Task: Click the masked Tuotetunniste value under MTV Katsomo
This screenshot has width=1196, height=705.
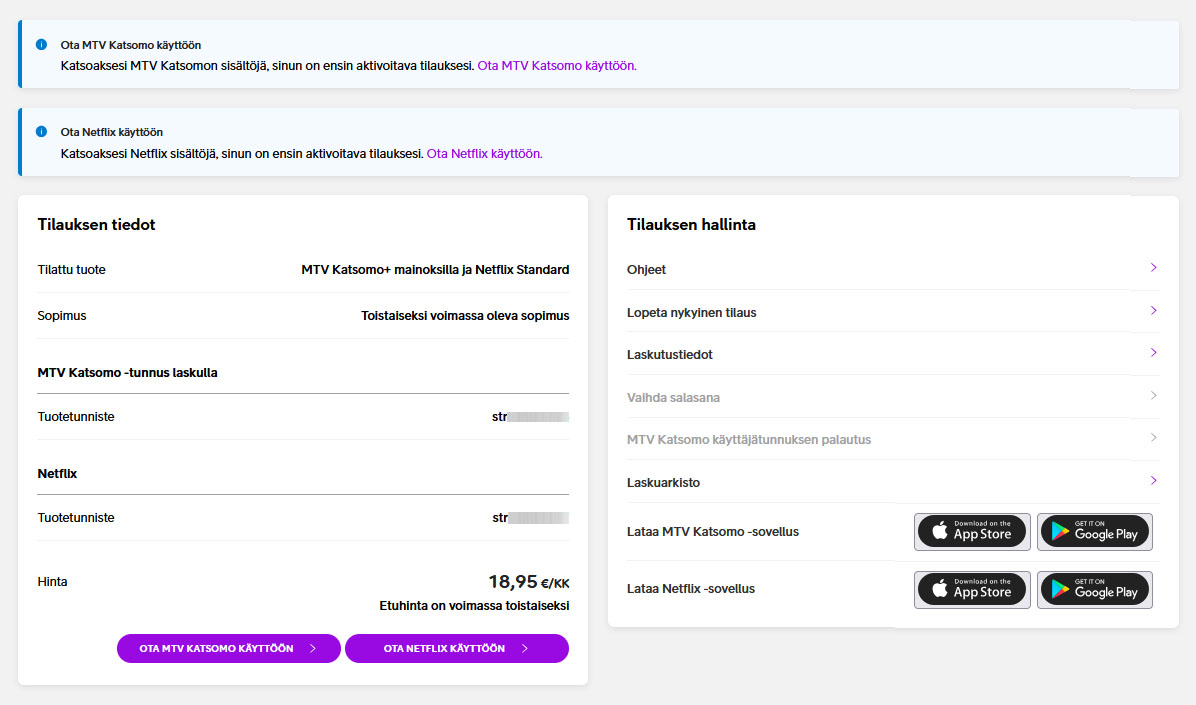Action: (x=530, y=417)
